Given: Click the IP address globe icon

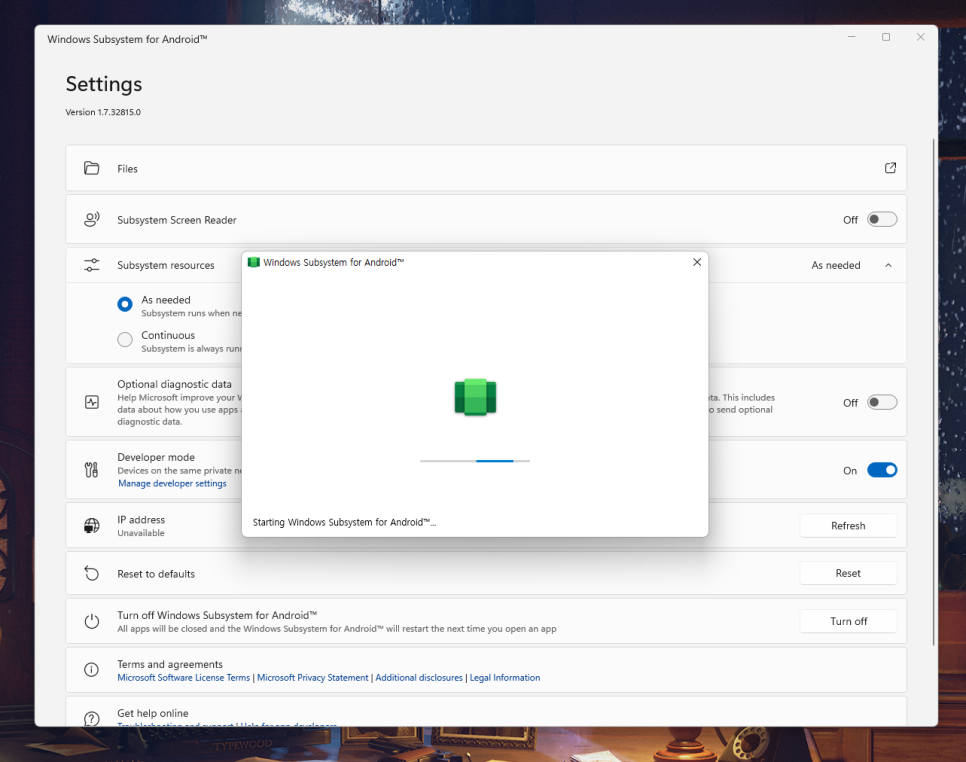Looking at the screenshot, I should (91, 525).
